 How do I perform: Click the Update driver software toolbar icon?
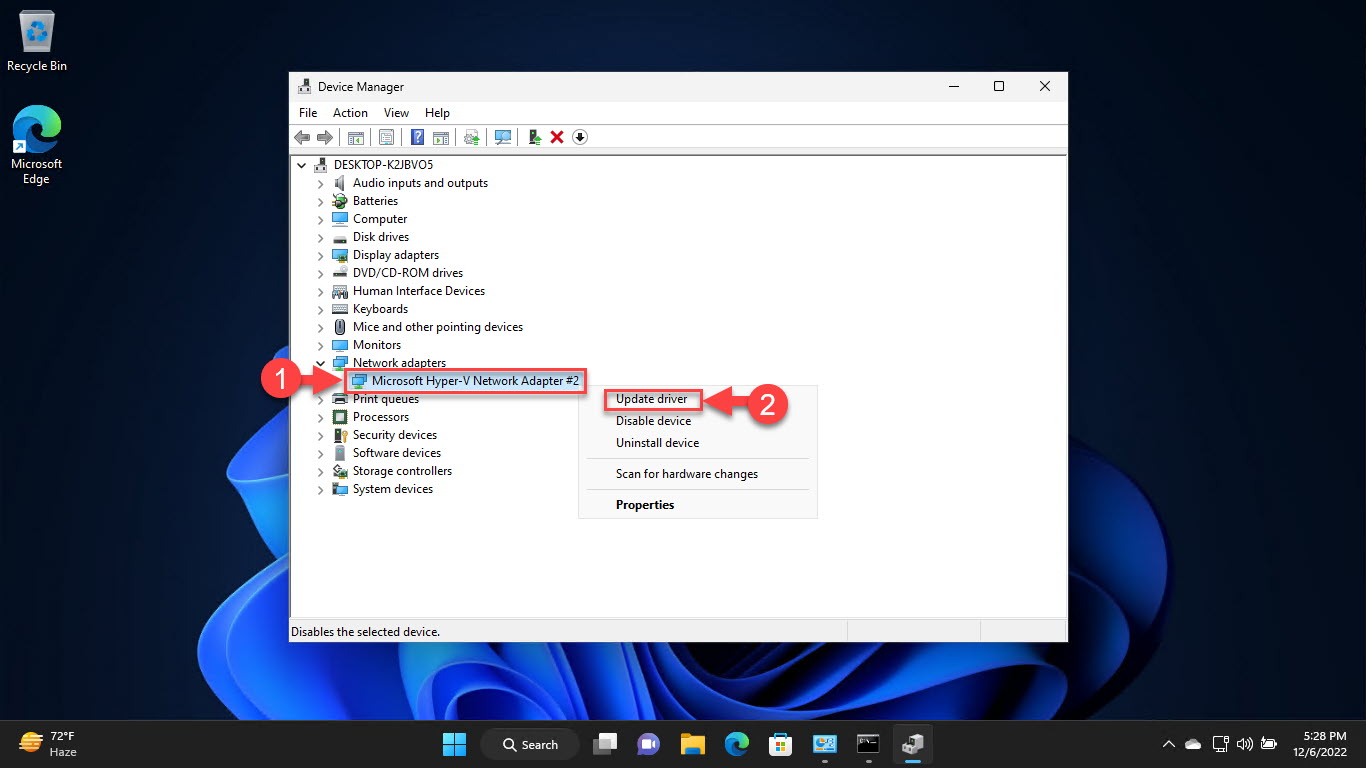click(x=471, y=137)
